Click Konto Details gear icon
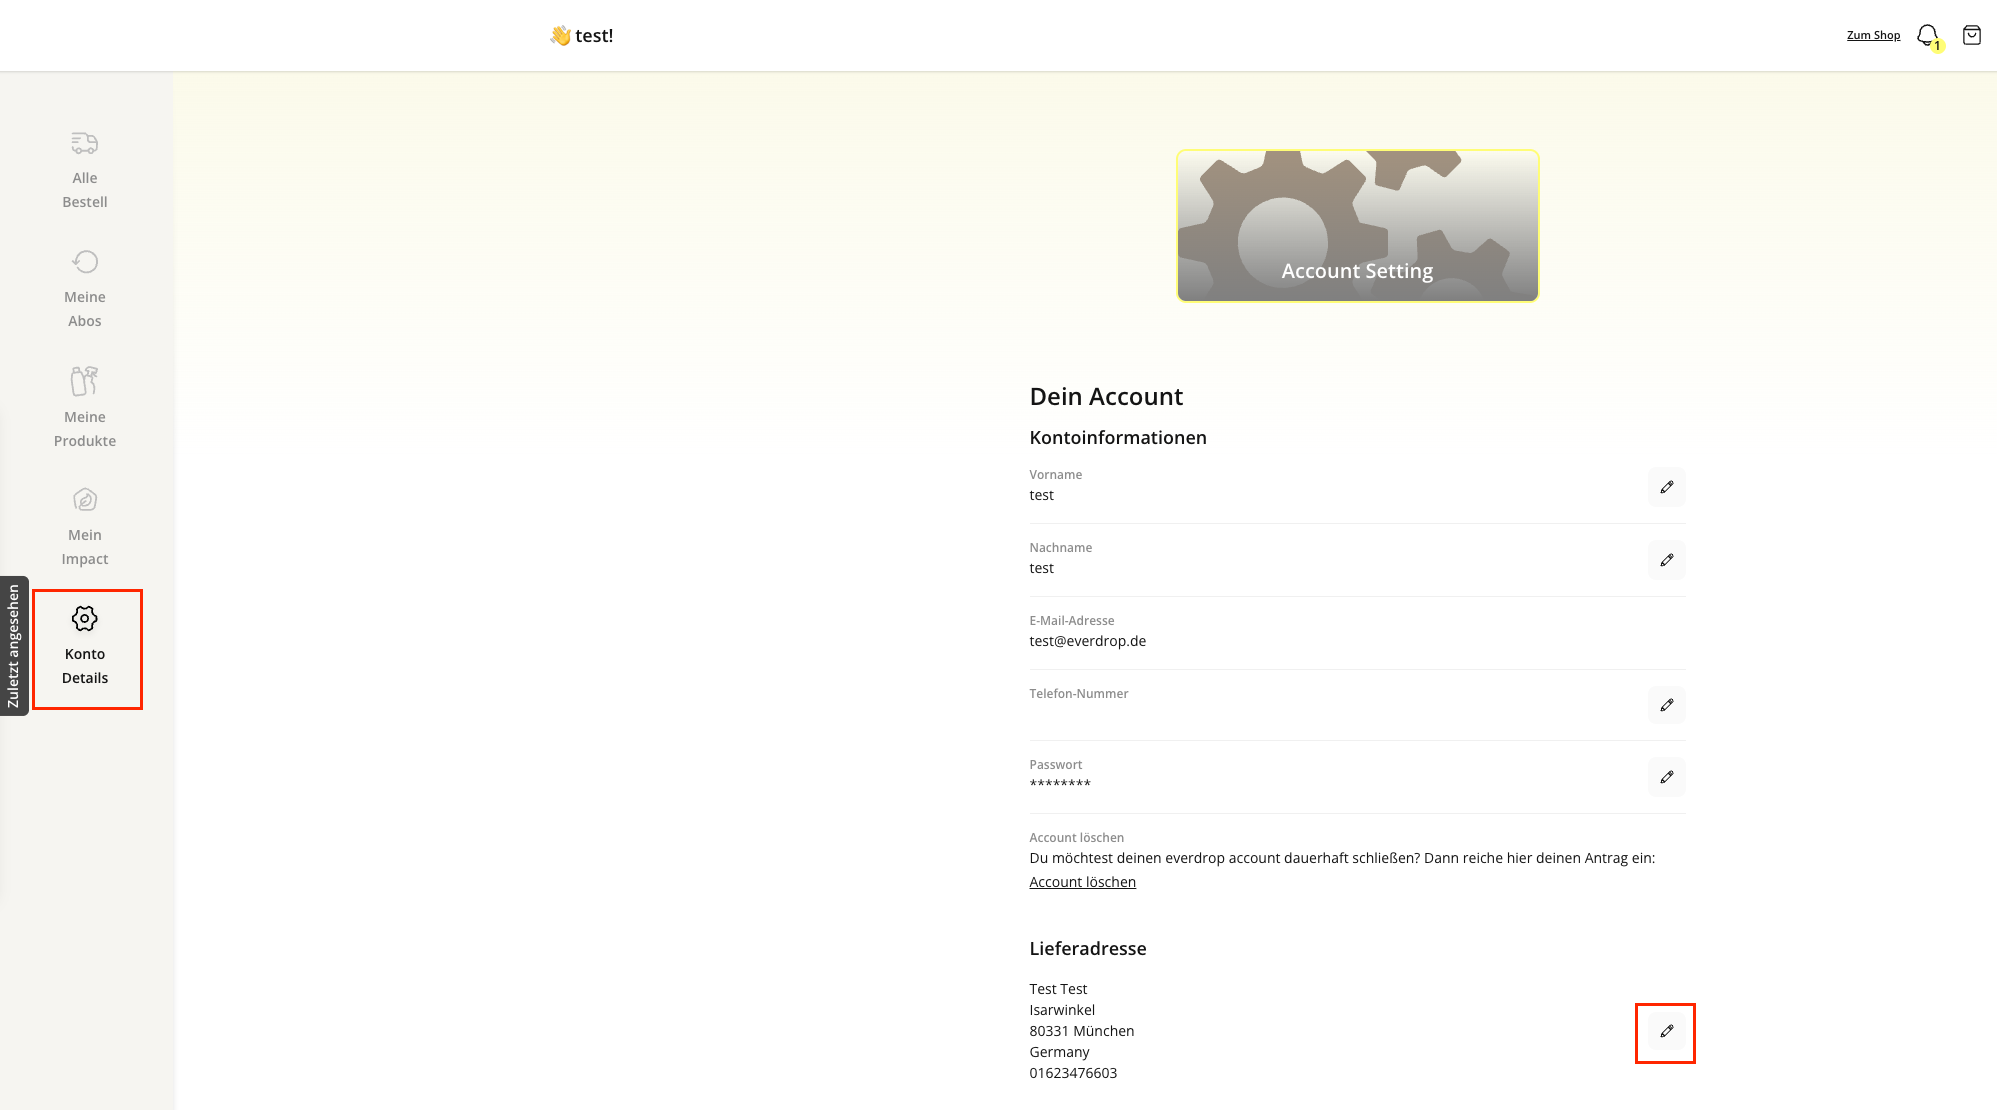The width and height of the screenshot is (1997, 1110). click(x=85, y=619)
